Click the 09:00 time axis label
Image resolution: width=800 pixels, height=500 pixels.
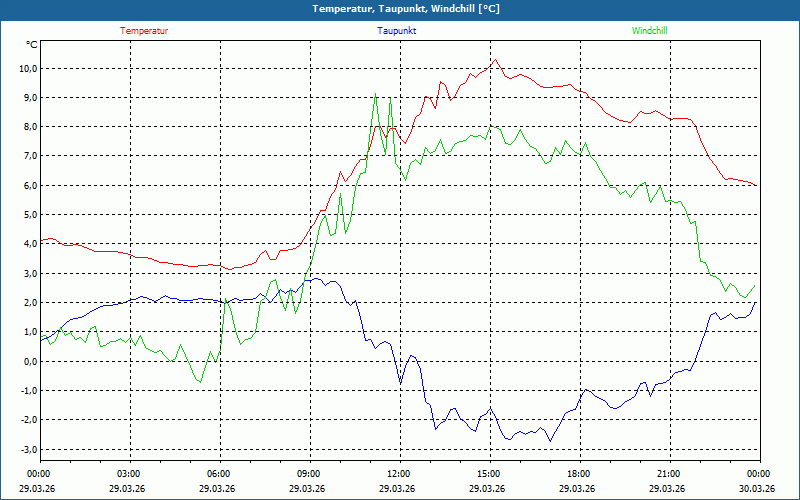(x=310, y=474)
